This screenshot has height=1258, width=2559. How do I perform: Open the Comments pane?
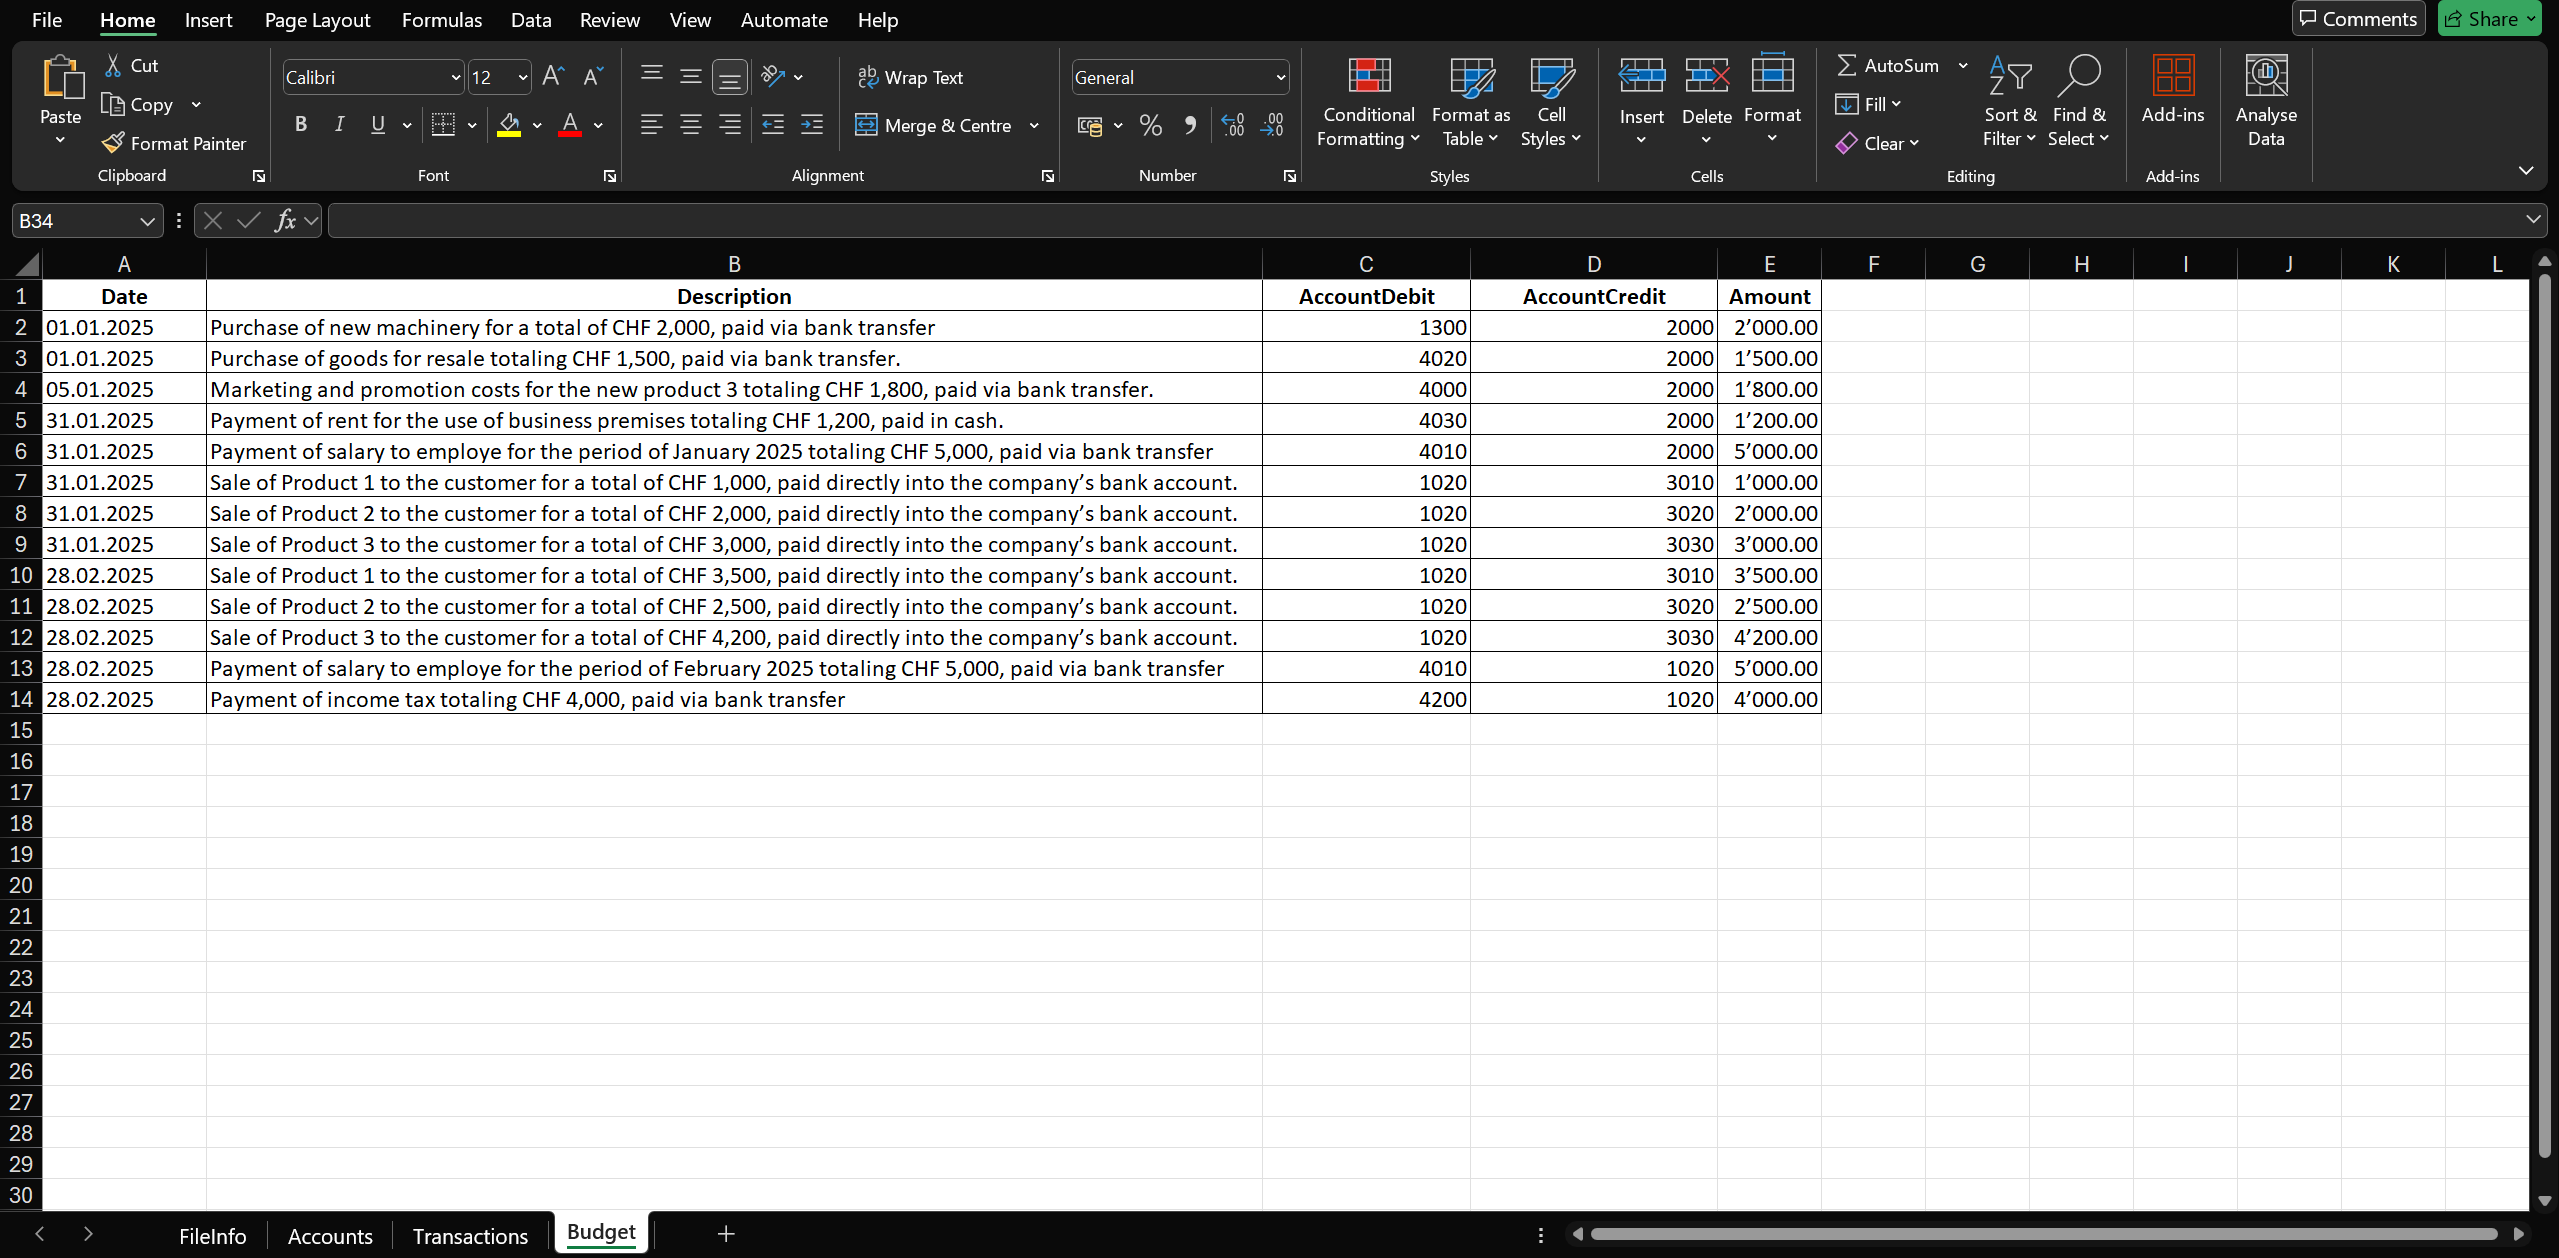pyautogui.click(x=2357, y=19)
